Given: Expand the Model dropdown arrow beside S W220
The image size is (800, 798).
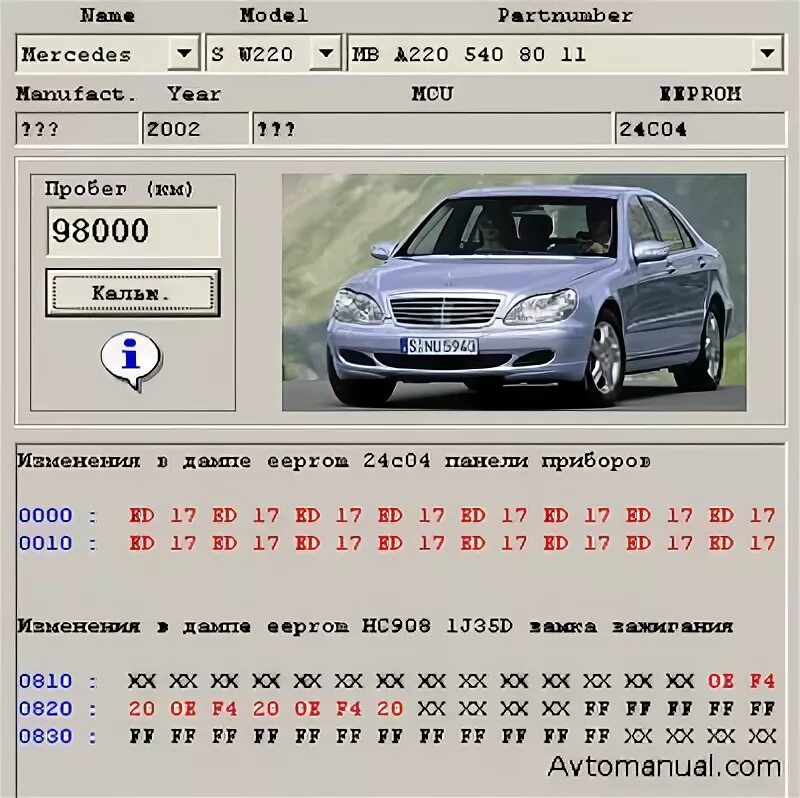Looking at the screenshot, I should (326, 53).
